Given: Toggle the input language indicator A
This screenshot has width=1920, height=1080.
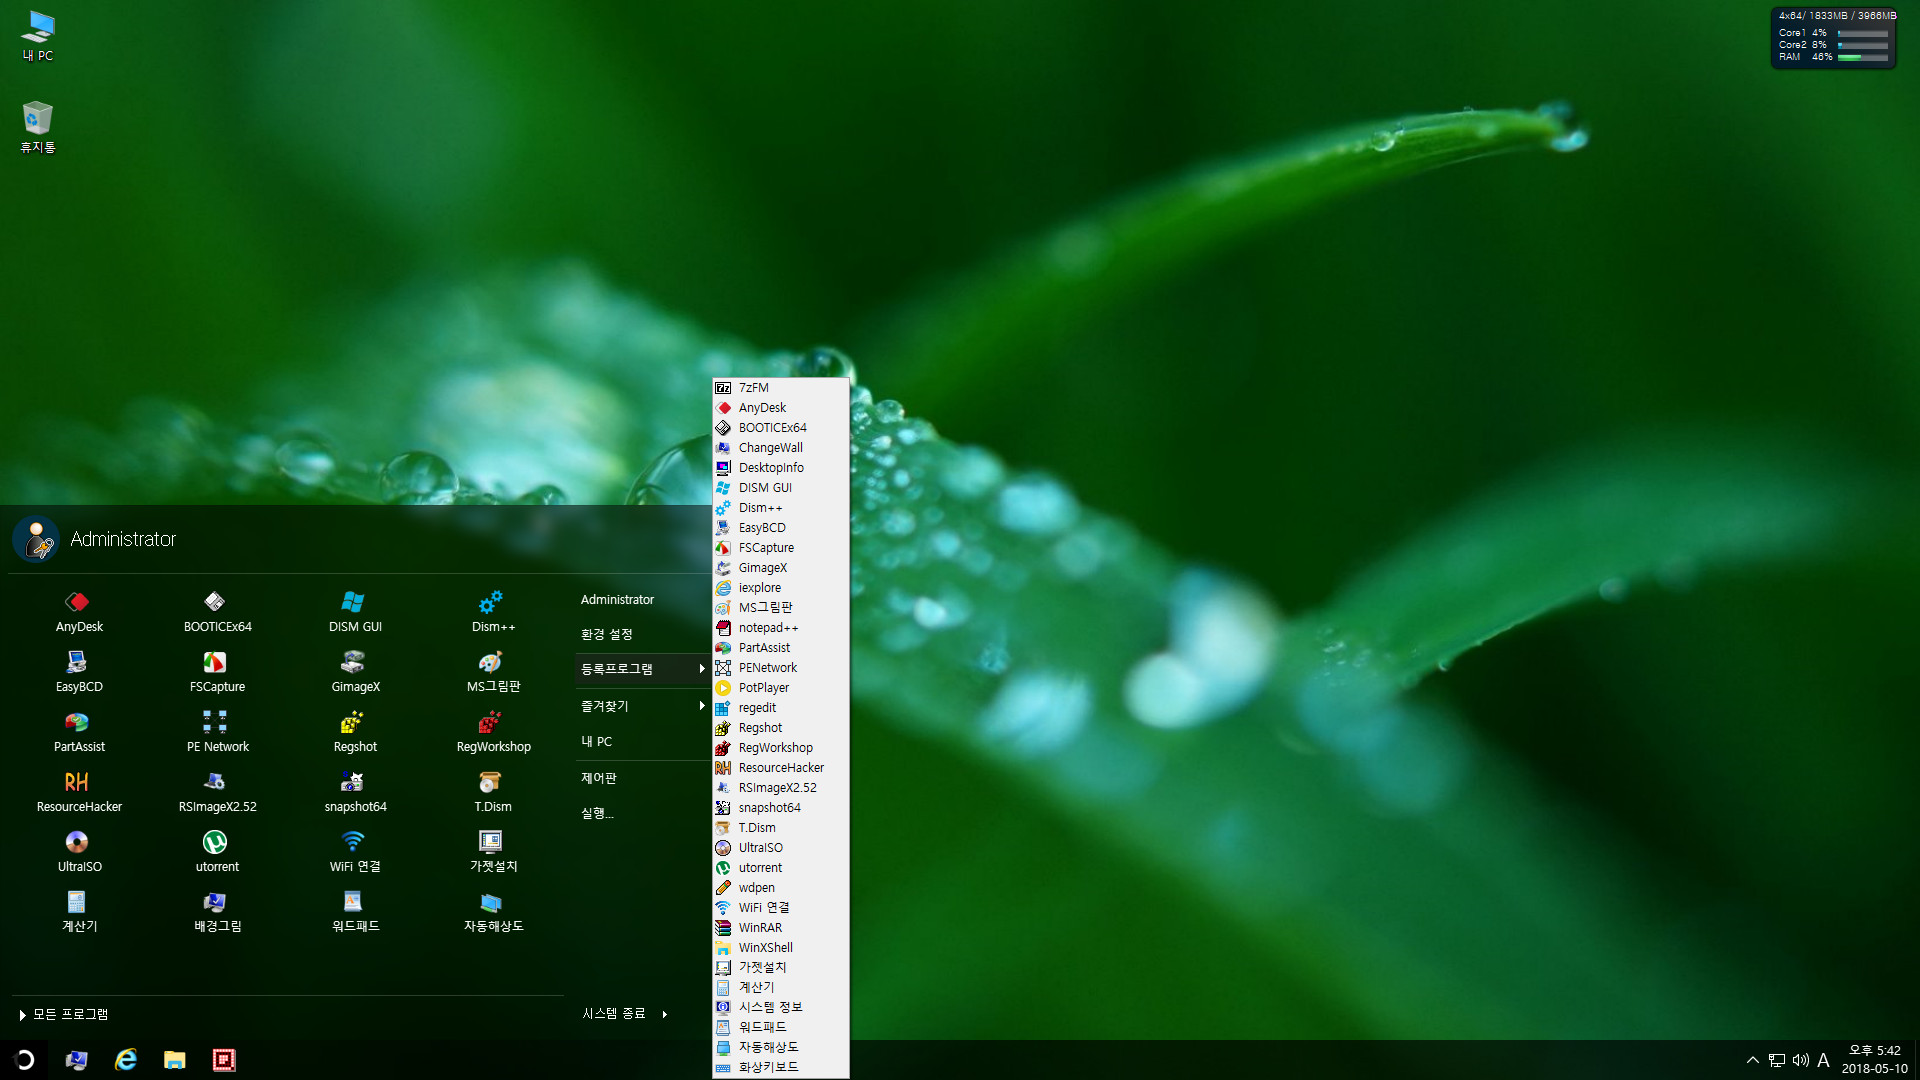Looking at the screenshot, I should click(1823, 1060).
